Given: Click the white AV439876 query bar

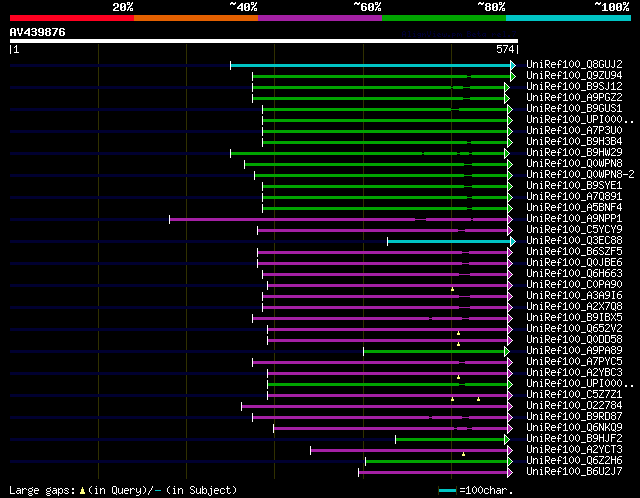Looking at the screenshot, I should [264, 41].
